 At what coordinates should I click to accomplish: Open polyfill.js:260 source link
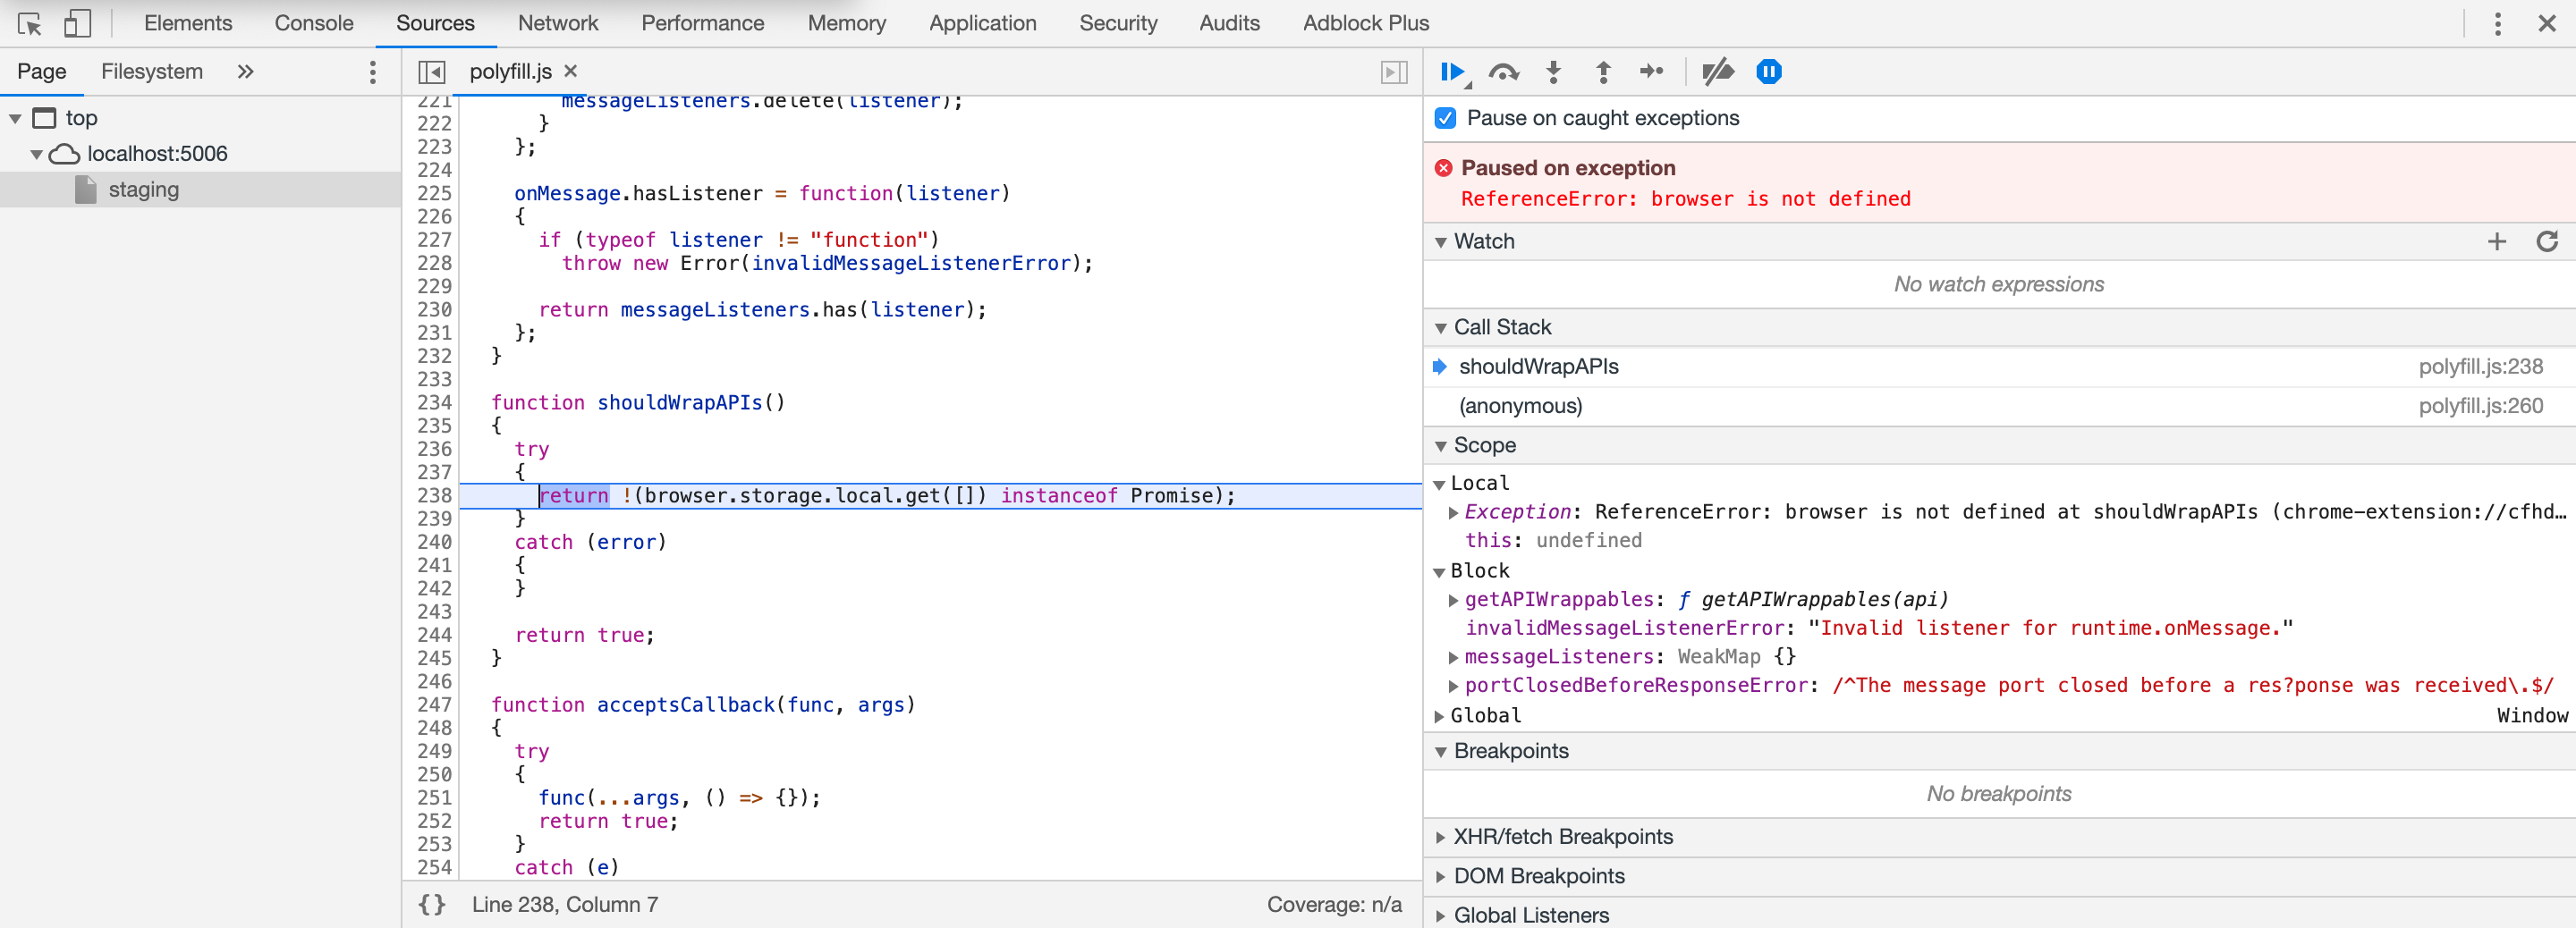point(2480,406)
